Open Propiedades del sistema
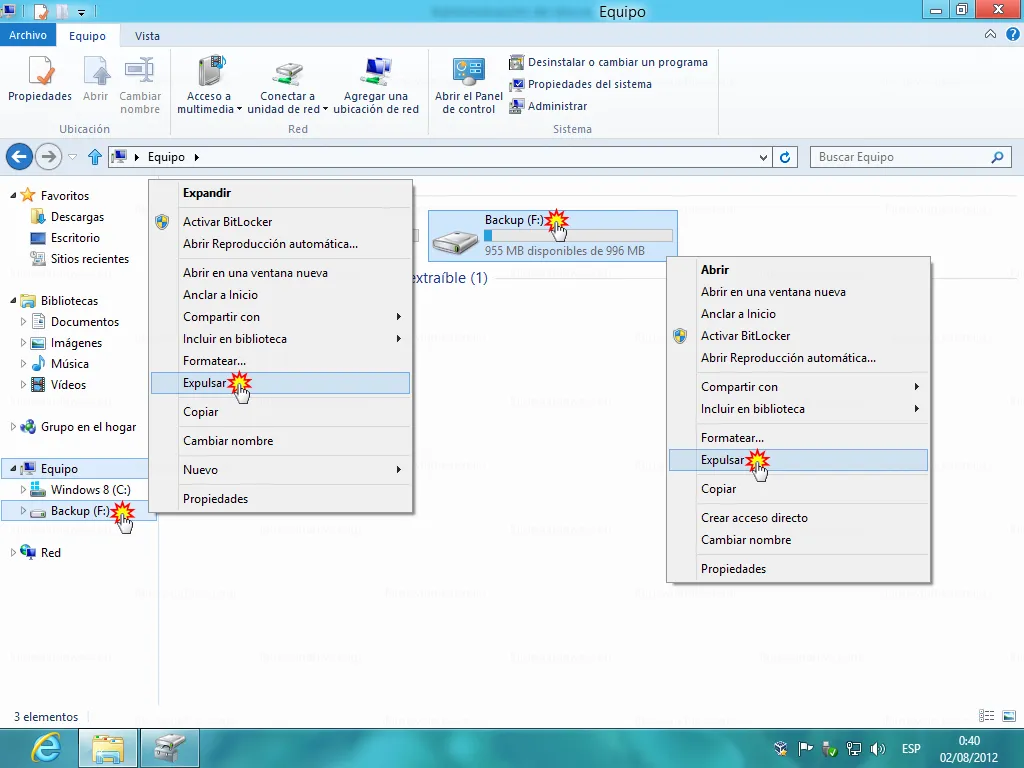 [x=581, y=84]
